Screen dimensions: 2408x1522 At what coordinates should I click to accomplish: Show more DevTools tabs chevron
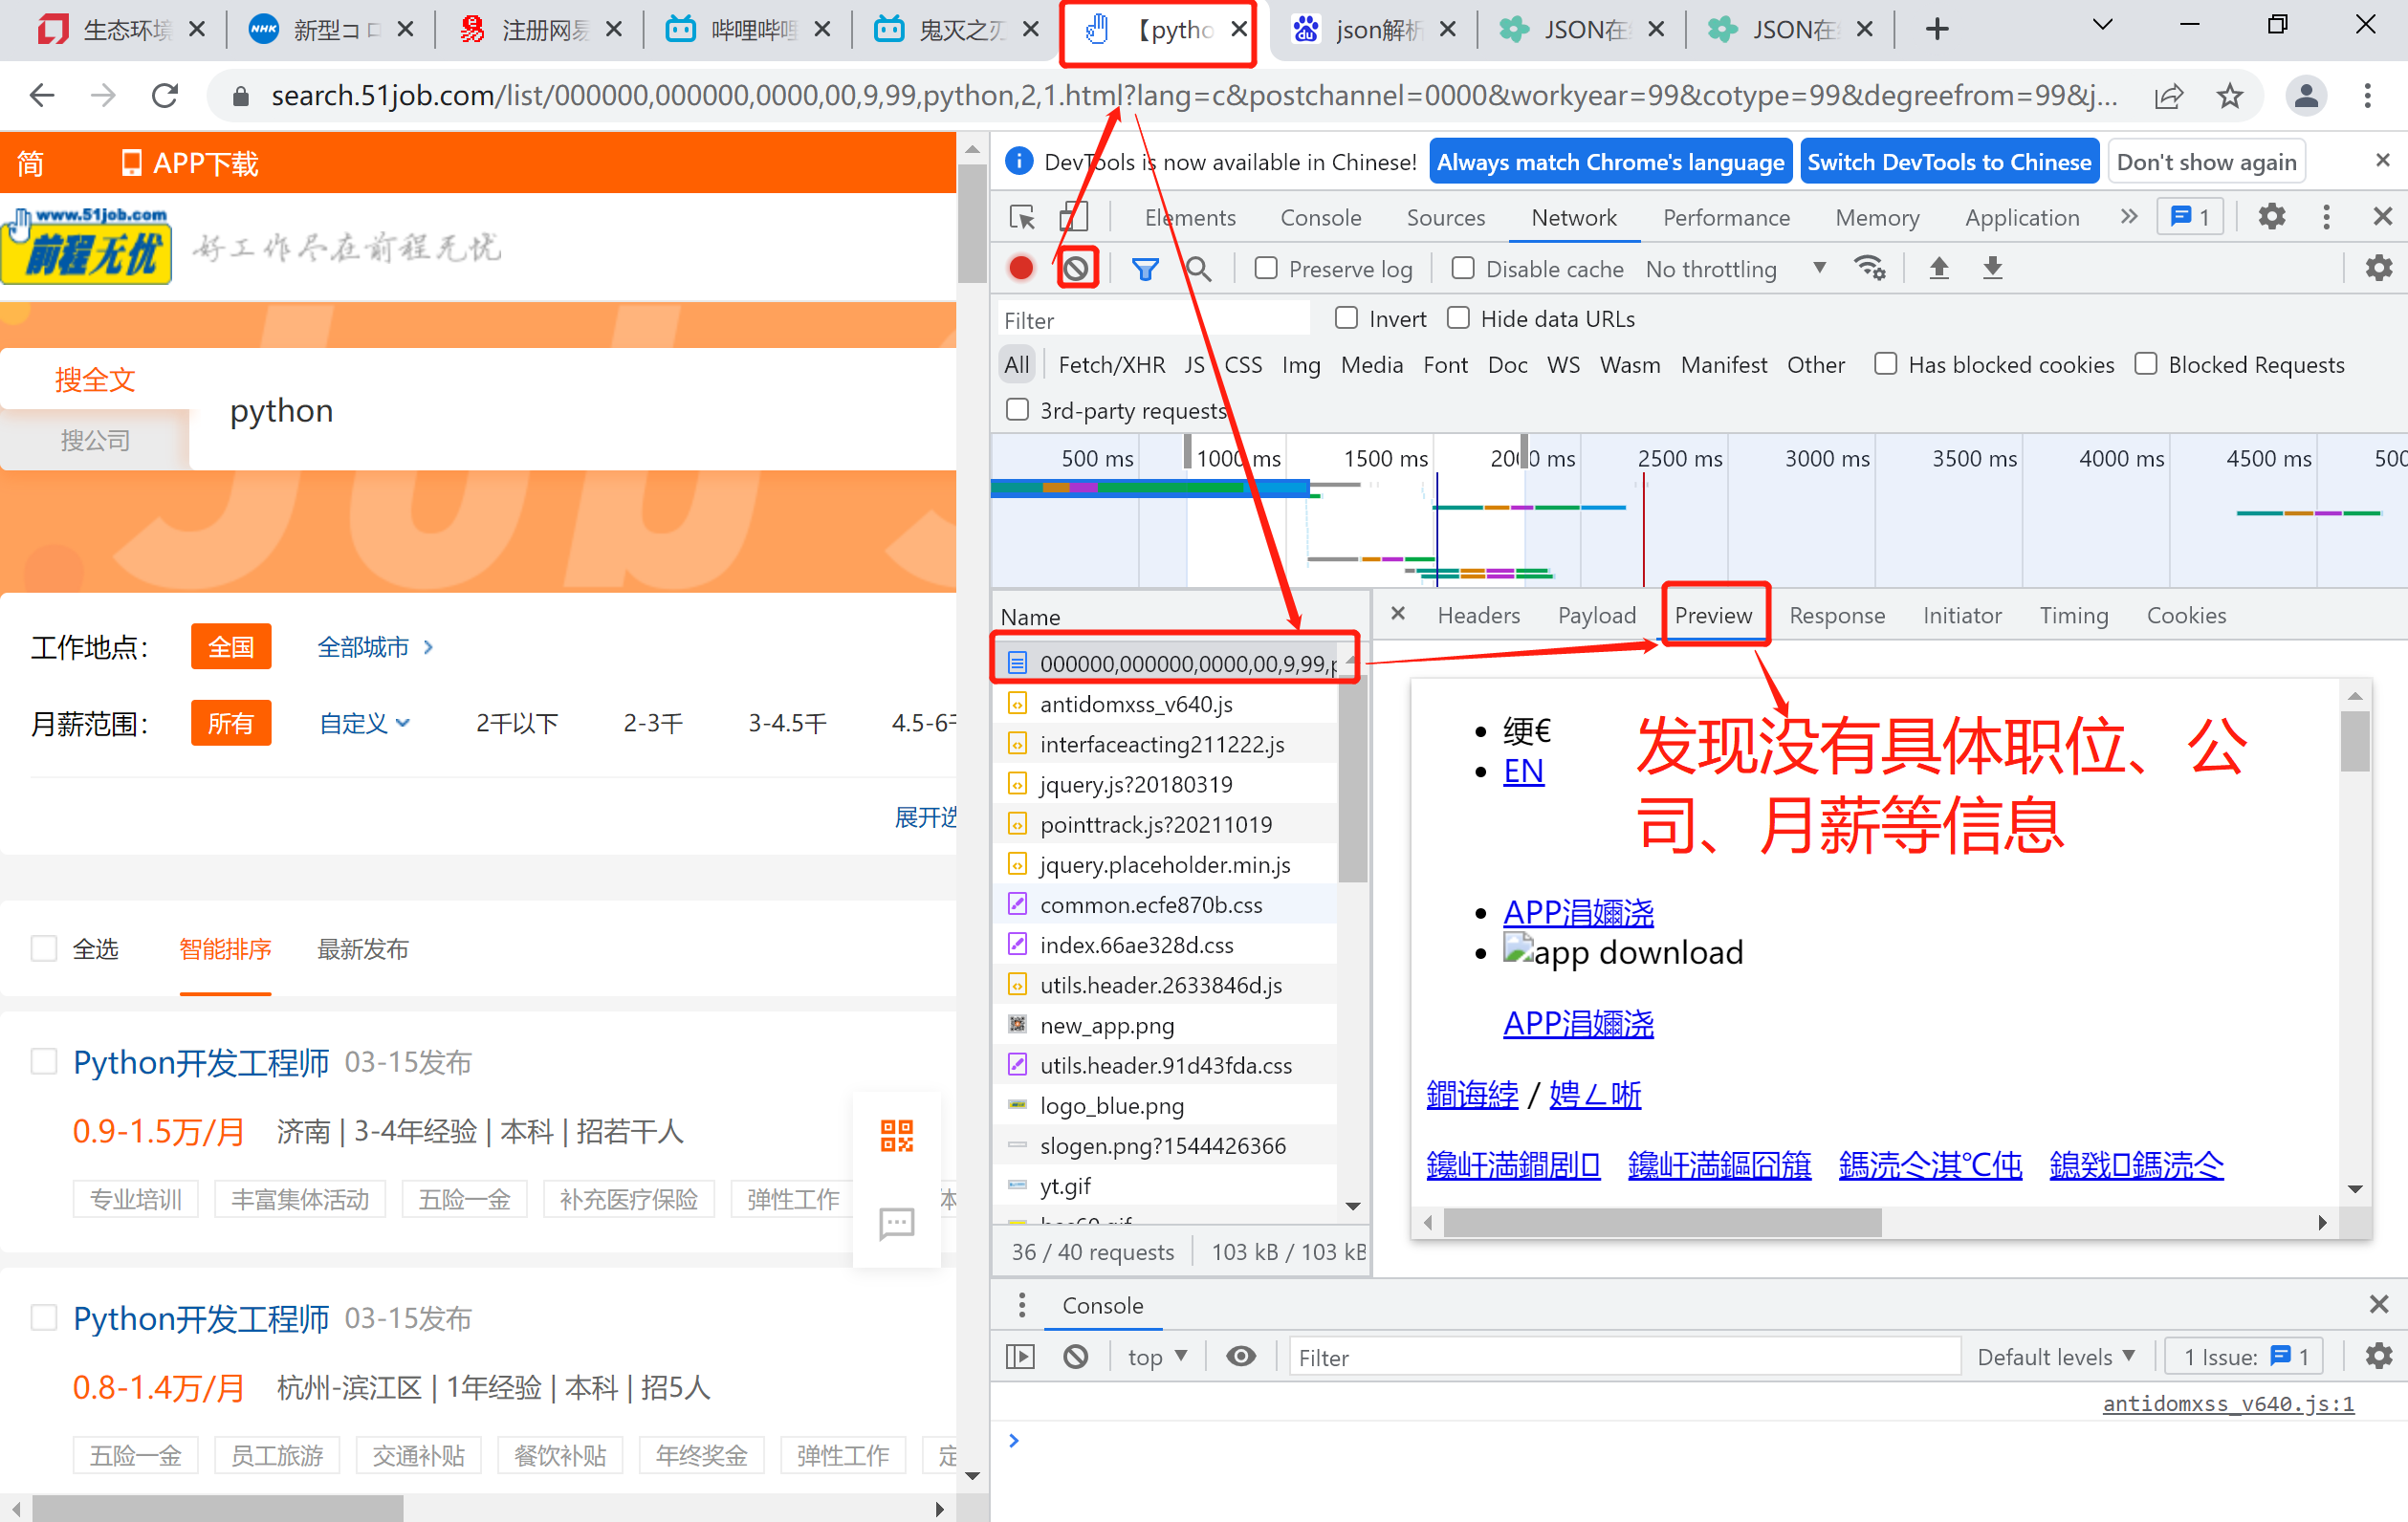2128,216
